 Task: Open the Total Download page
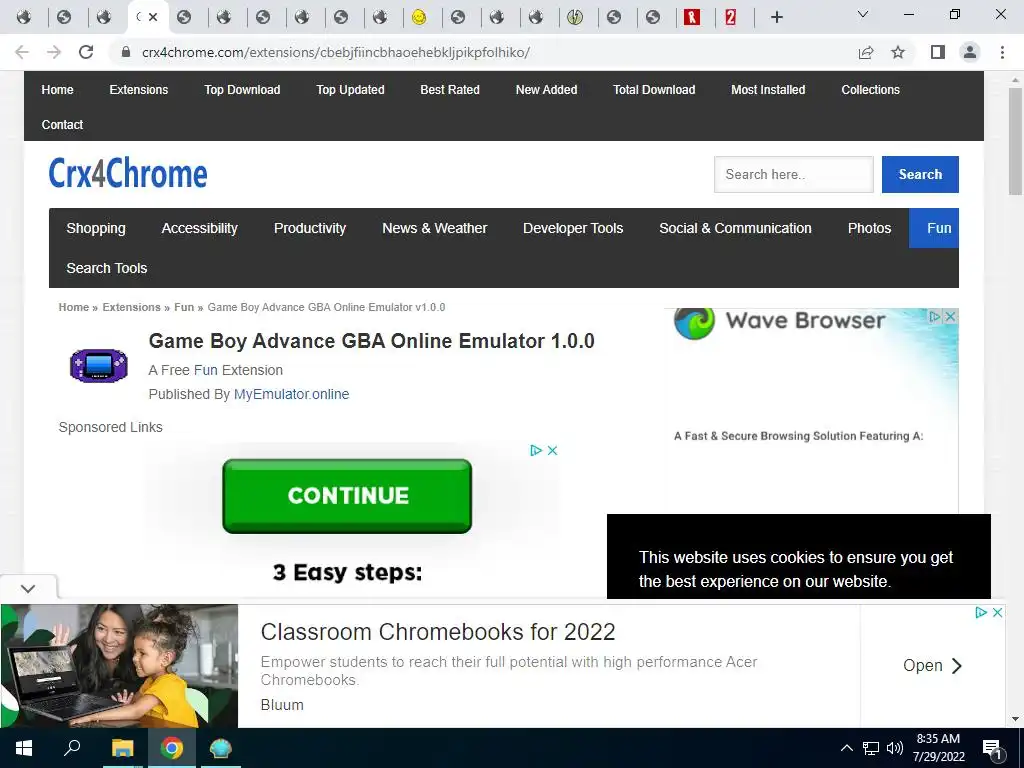(654, 89)
